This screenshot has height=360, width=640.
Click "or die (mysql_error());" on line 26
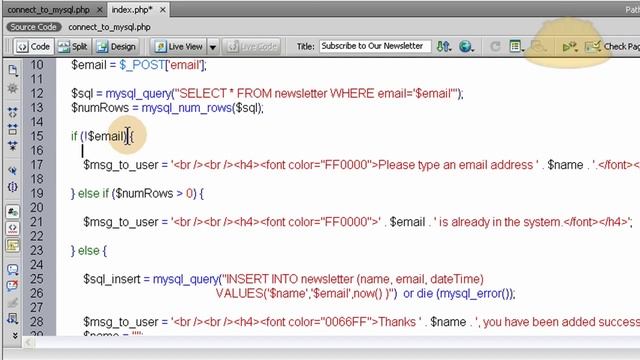coord(459,293)
